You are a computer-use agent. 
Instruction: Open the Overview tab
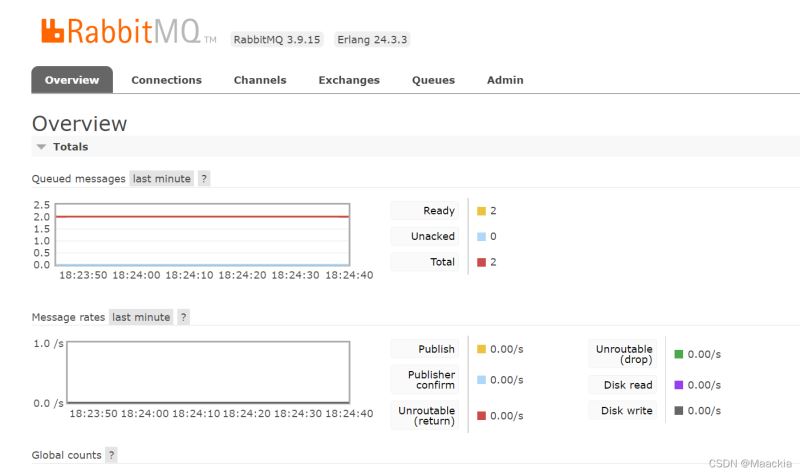pyautogui.click(x=72, y=80)
